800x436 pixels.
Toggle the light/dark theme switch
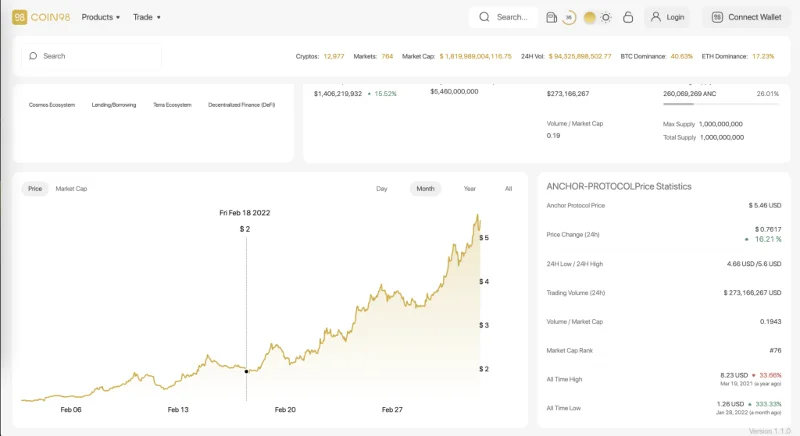click(x=597, y=17)
